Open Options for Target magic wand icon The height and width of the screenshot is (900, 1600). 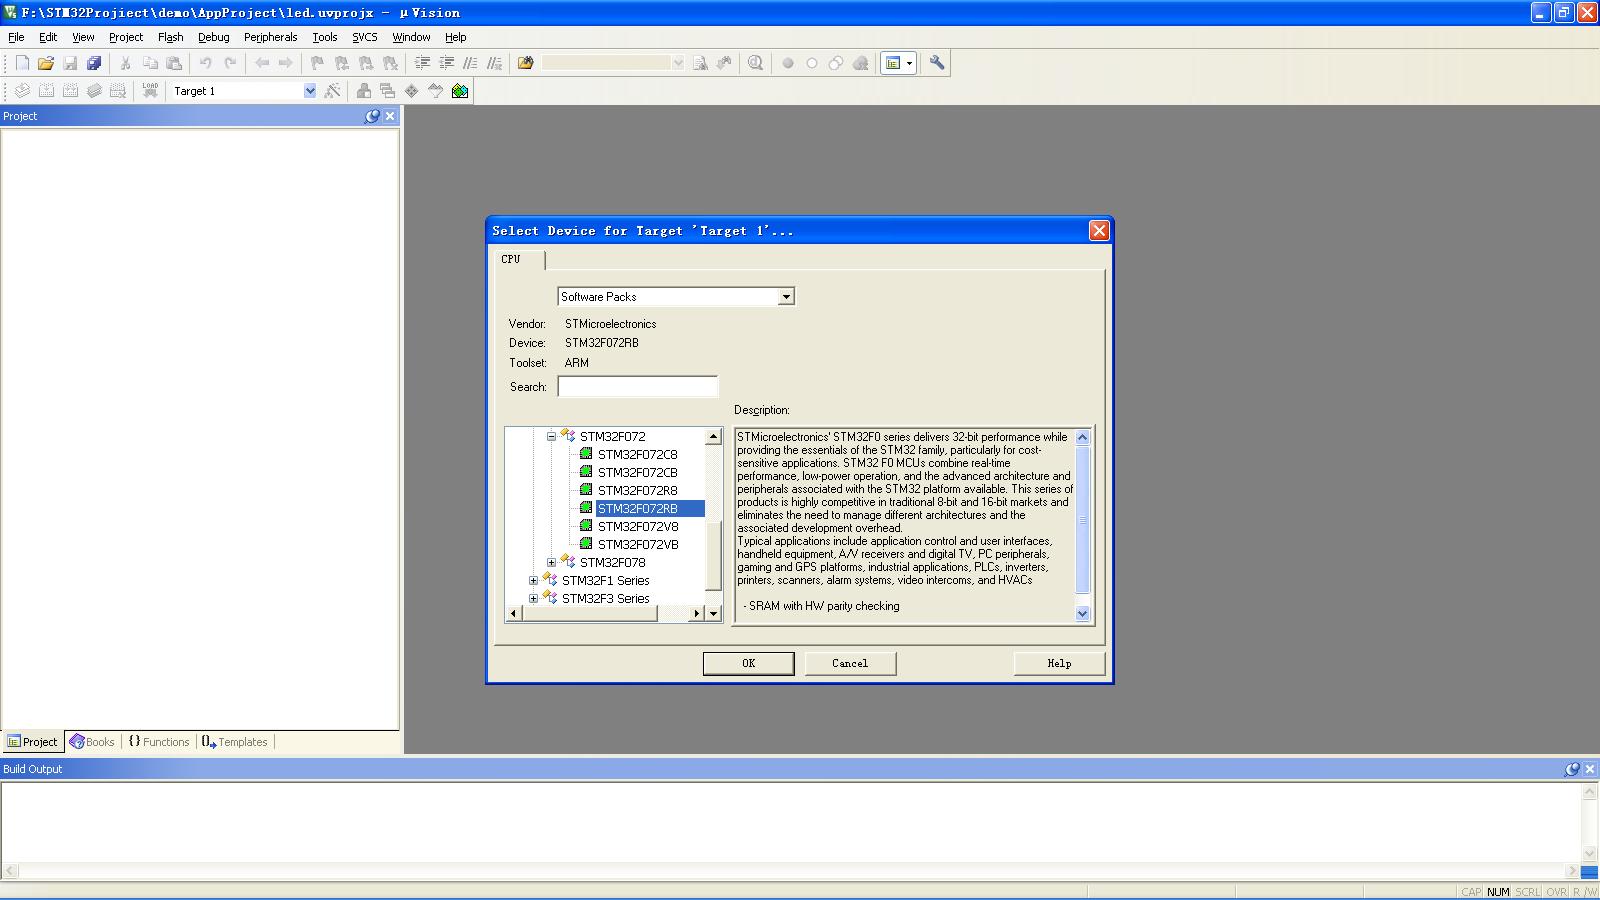click(333, 91)
